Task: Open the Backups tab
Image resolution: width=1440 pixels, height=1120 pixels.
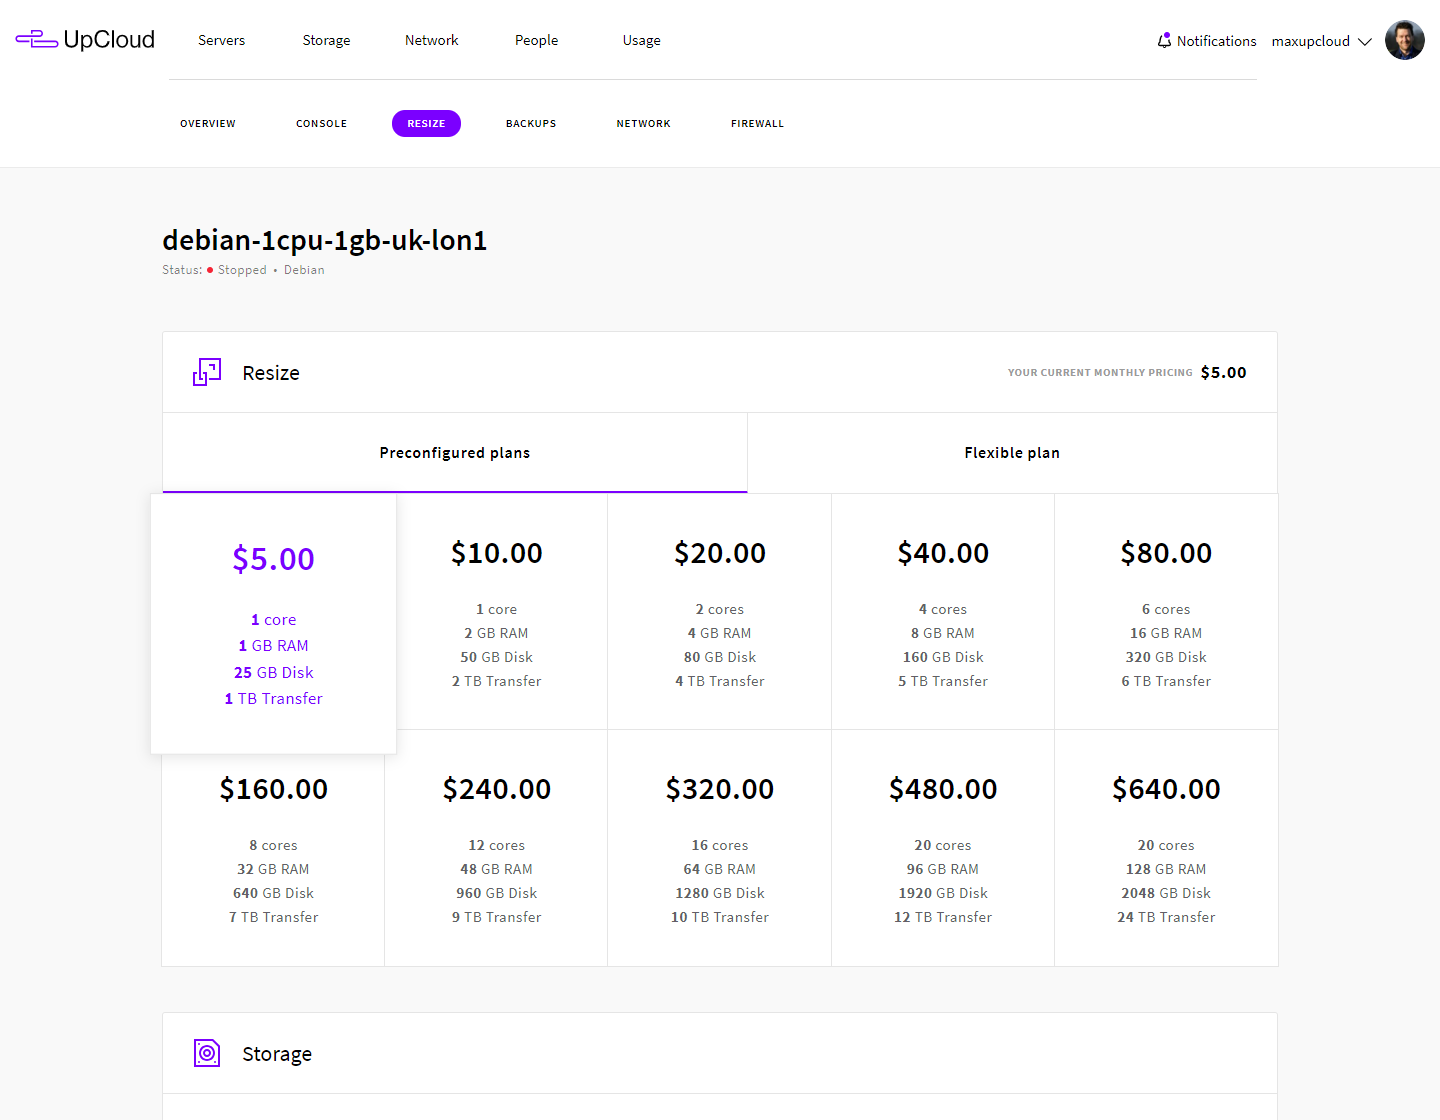Action: pos(530,124)
